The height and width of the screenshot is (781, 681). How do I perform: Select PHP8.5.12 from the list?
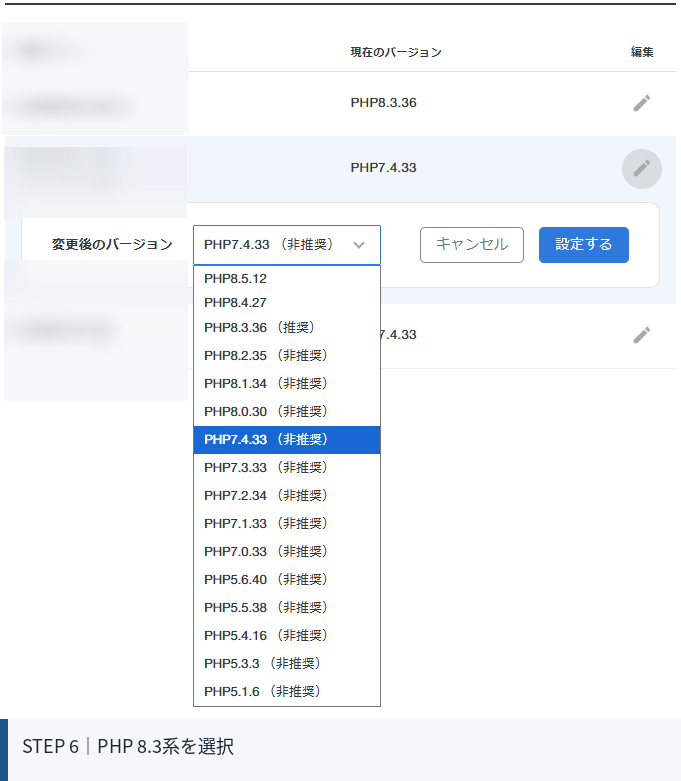[287, 278]
